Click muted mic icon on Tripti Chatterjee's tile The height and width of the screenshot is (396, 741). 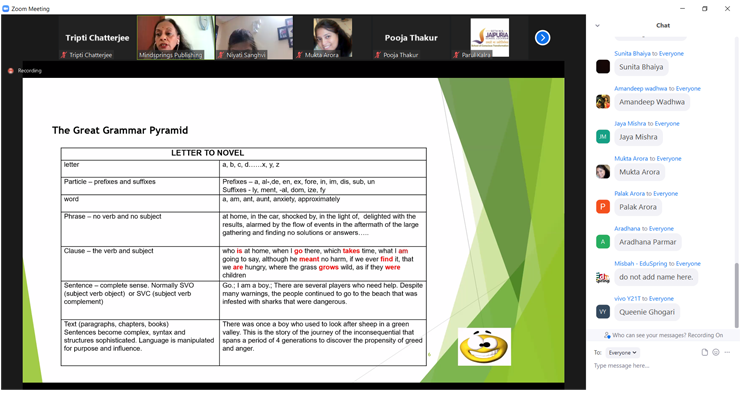[64, 55]
